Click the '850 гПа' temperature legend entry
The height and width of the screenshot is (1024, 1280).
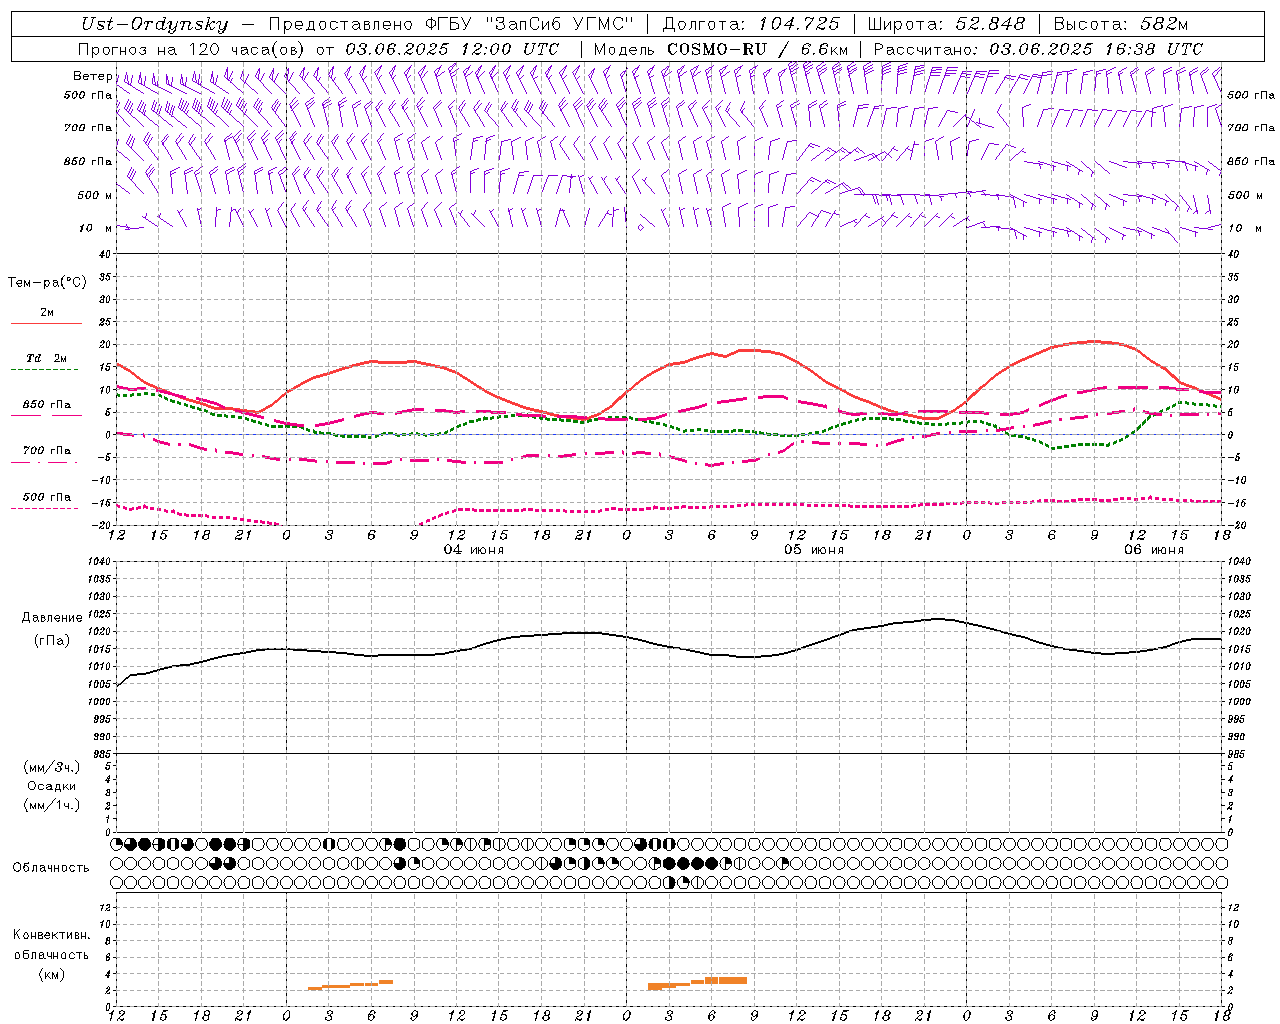(x=46, y=410)
